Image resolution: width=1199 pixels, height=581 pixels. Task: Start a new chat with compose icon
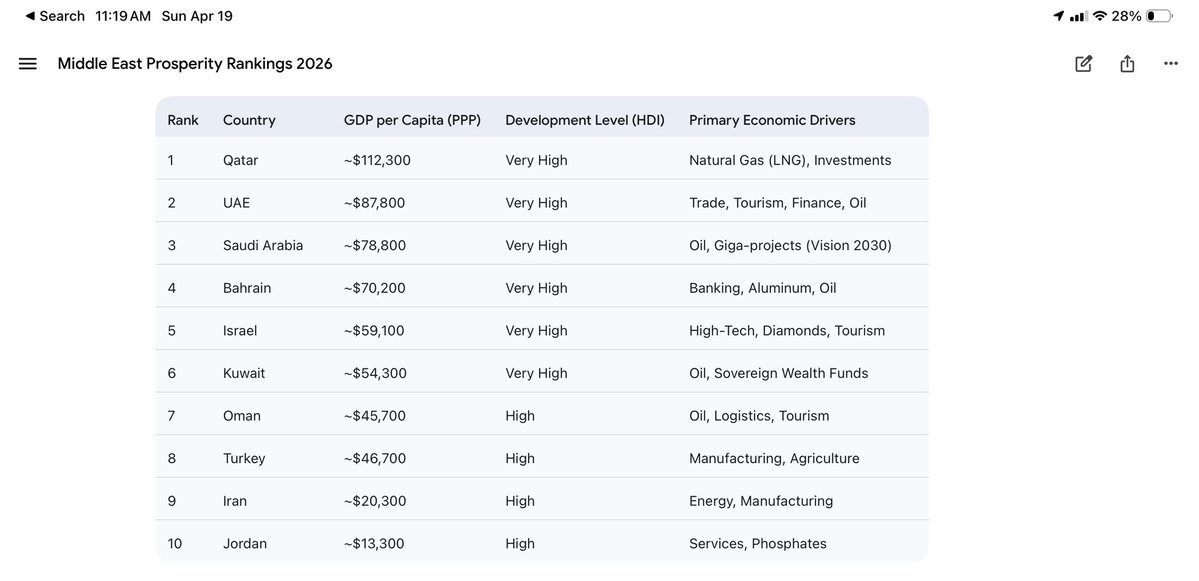(x=1084, y=64)
